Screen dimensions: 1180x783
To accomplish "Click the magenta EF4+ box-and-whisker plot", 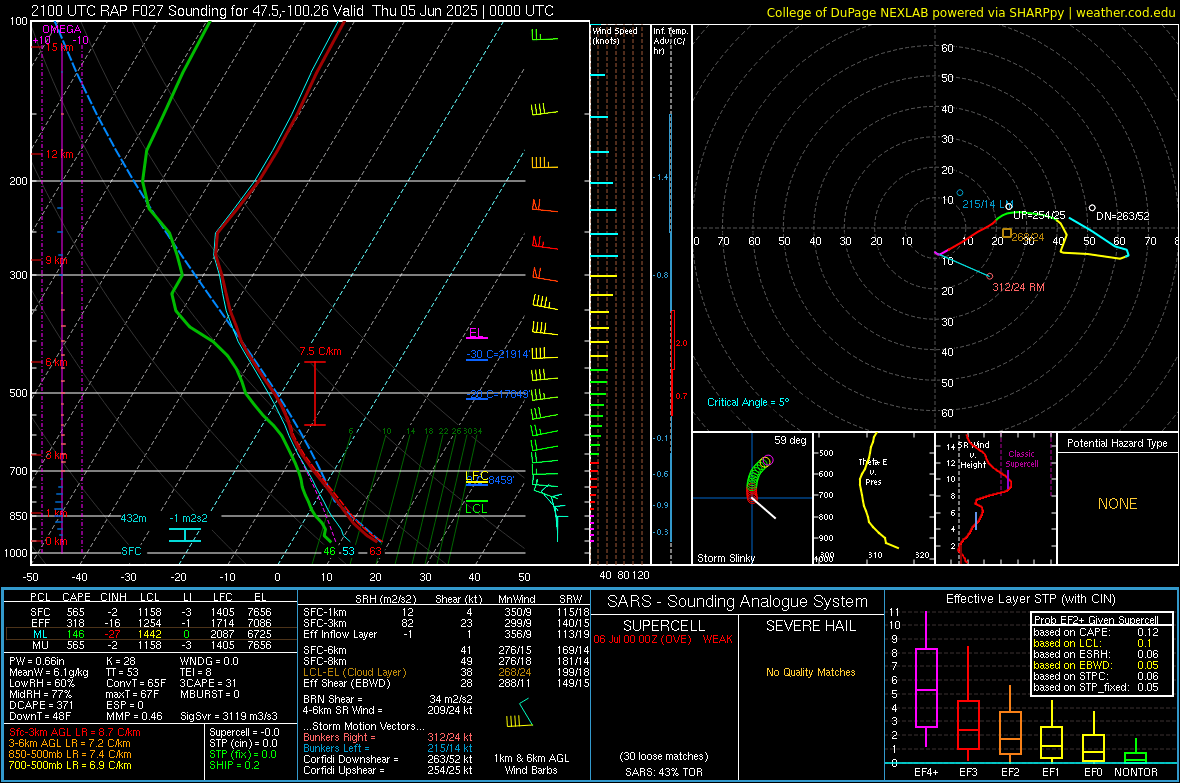I will [x=926, y=680].
